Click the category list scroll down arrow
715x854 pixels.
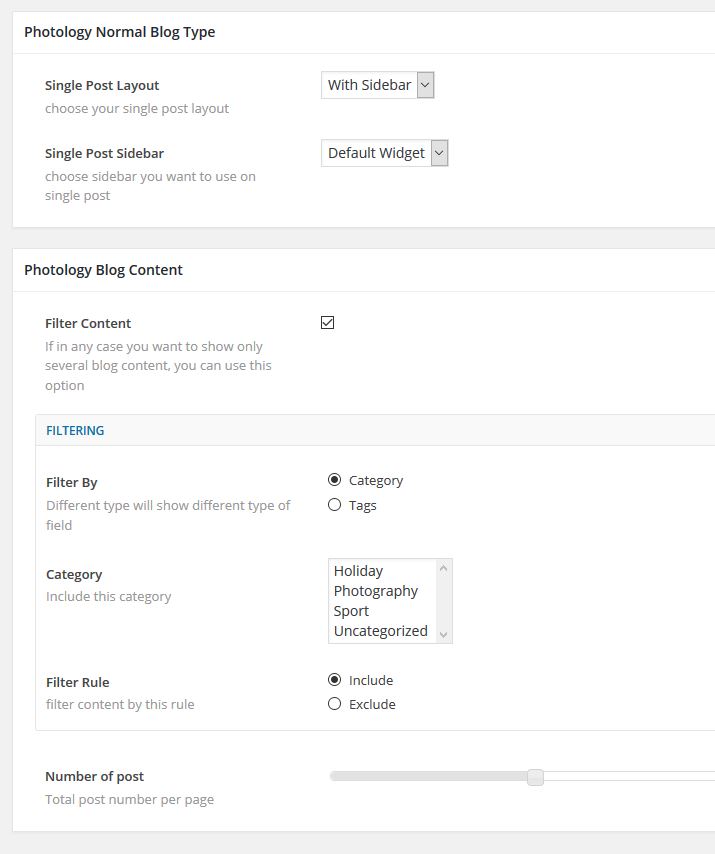point(444,634)
